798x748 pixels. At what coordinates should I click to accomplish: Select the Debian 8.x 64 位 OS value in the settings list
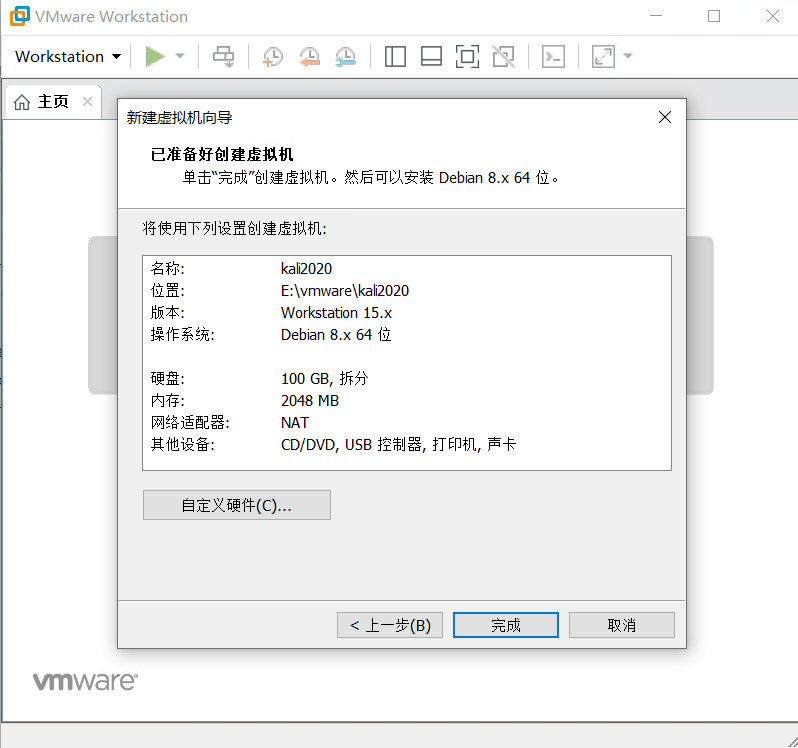336,334
